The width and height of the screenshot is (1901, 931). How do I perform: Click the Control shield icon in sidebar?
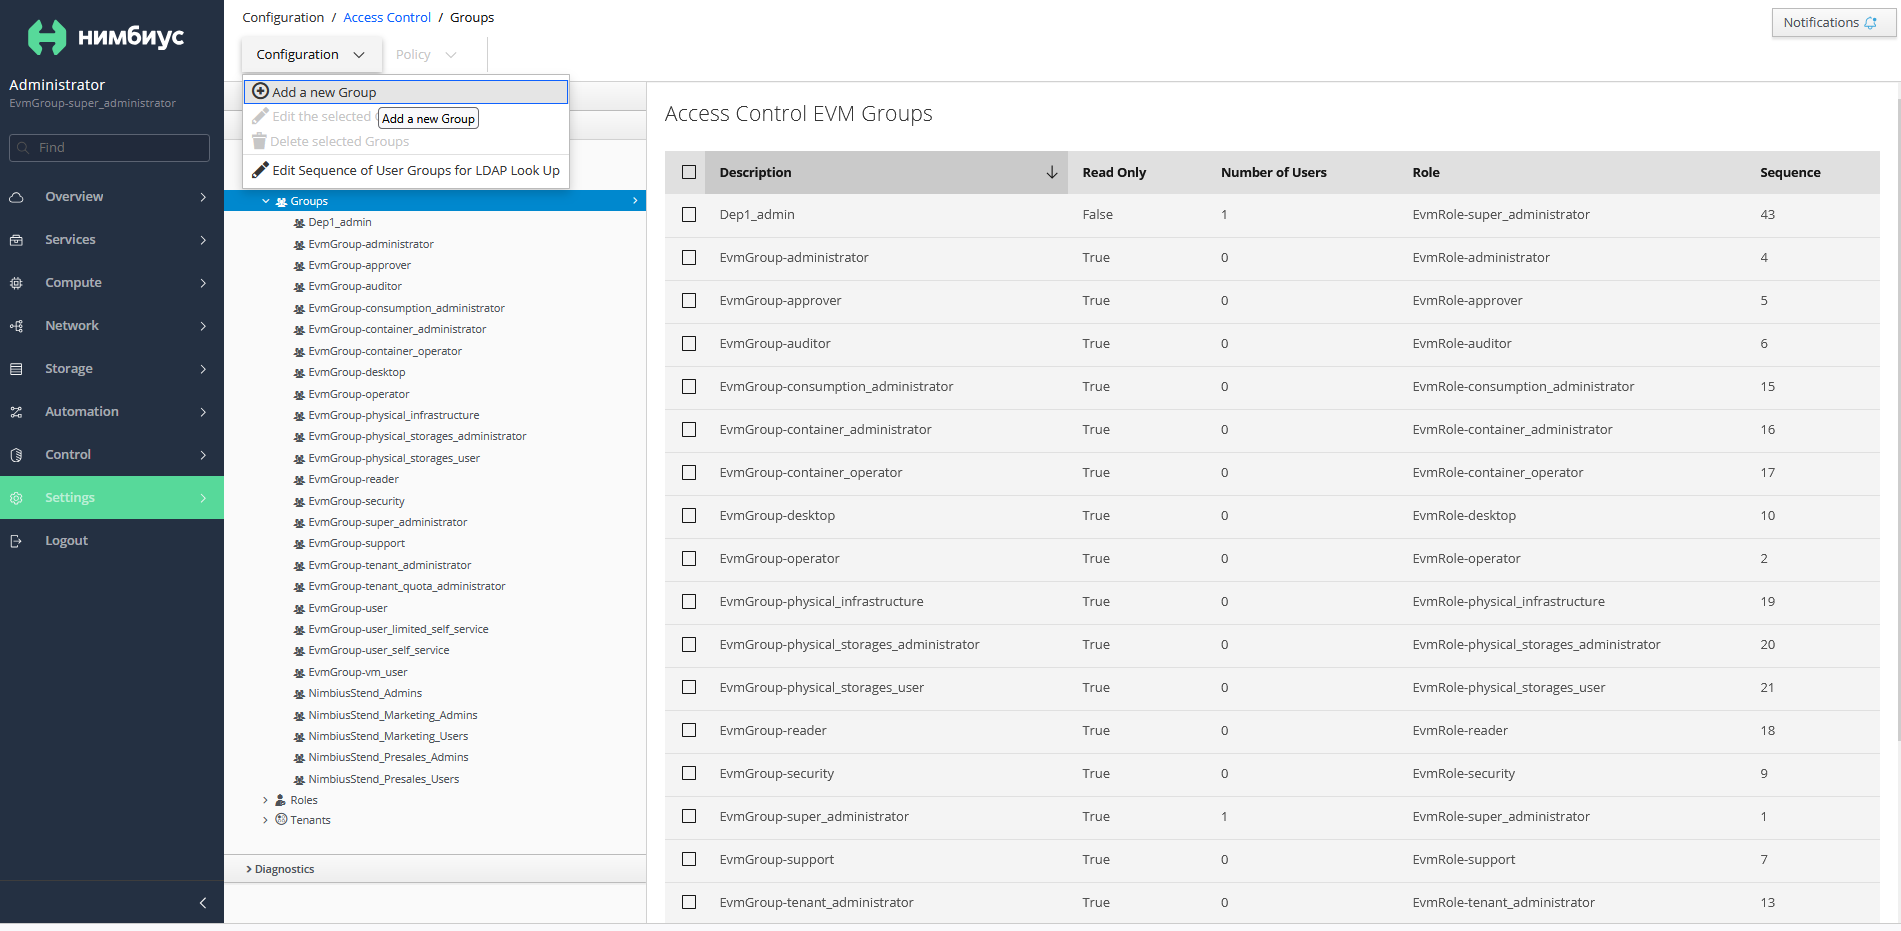tap(16, 455)
